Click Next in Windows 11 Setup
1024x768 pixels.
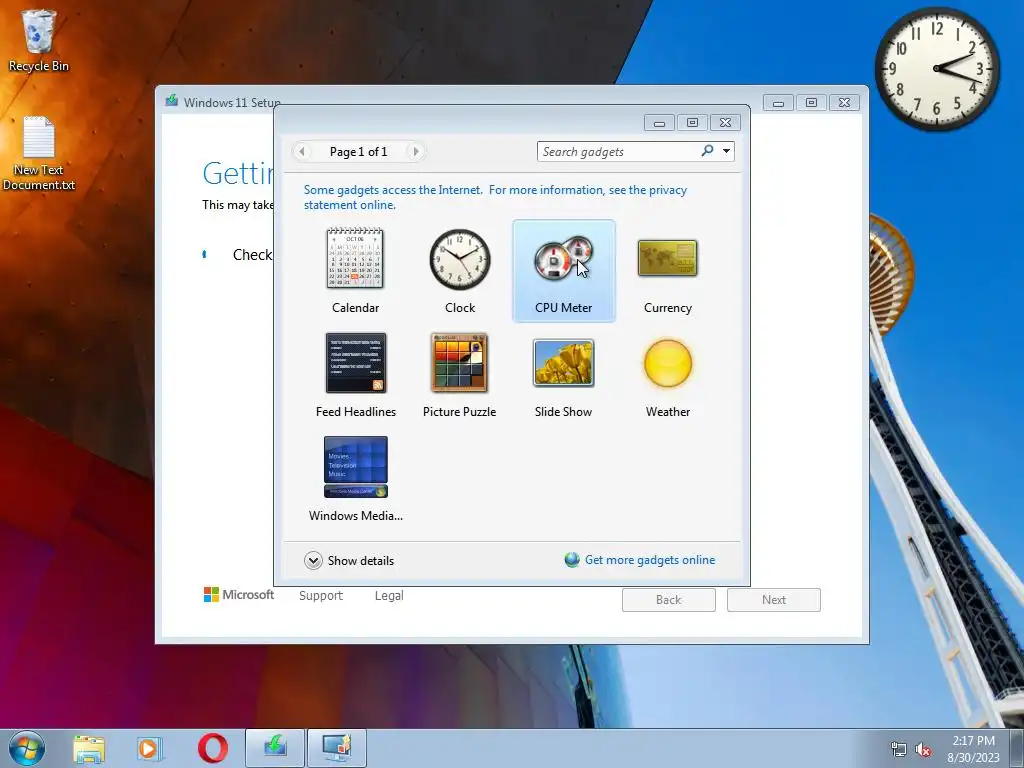click(774, 600)
